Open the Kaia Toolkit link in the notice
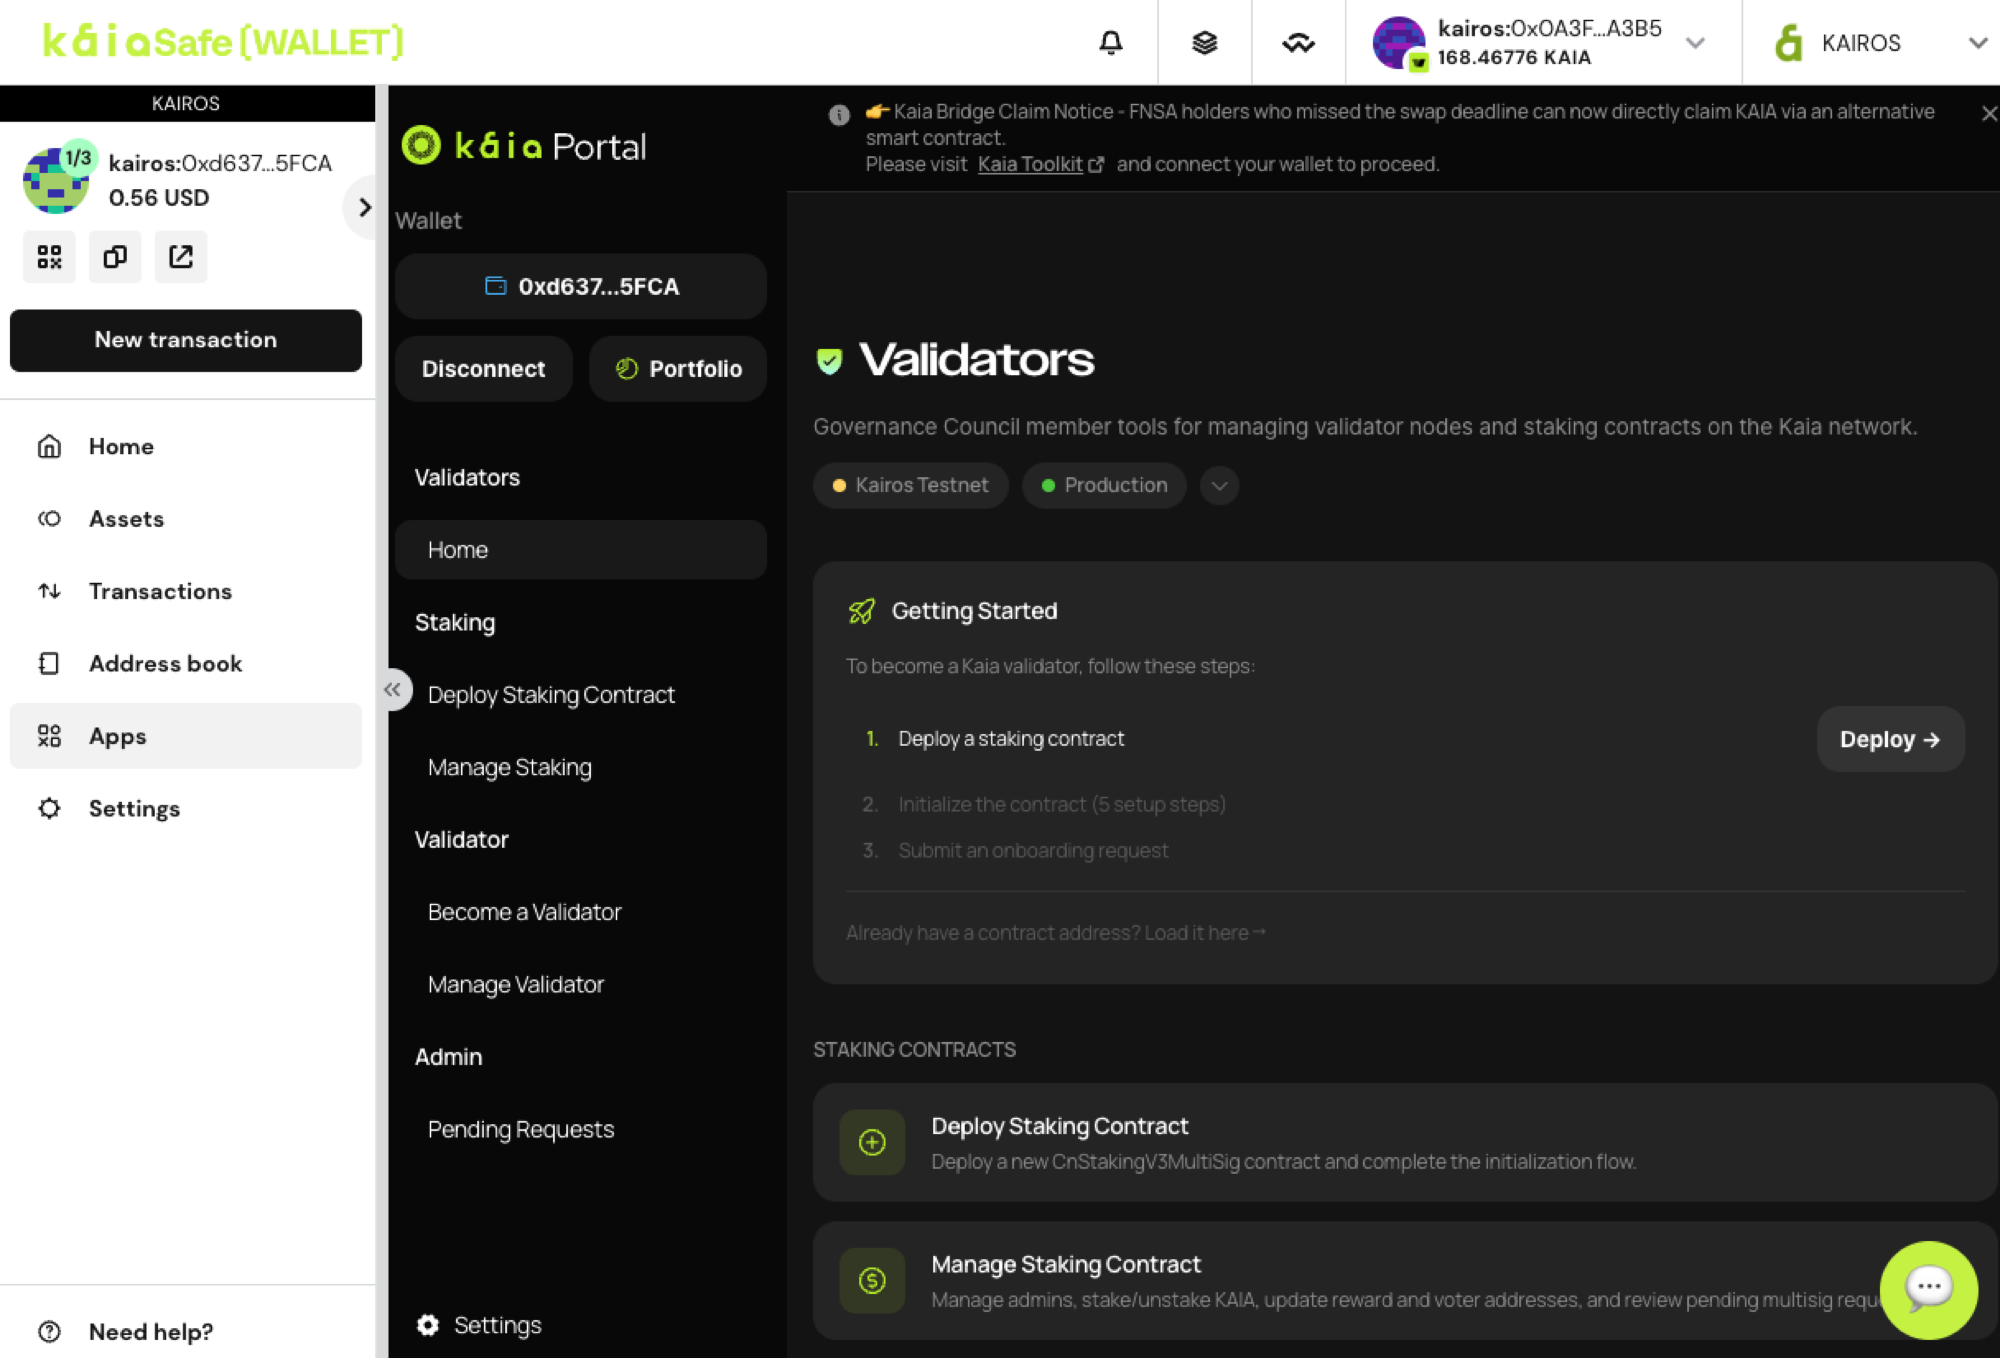The height and width of the screenshot is (1358, 2000). (x=1030, y=164)
